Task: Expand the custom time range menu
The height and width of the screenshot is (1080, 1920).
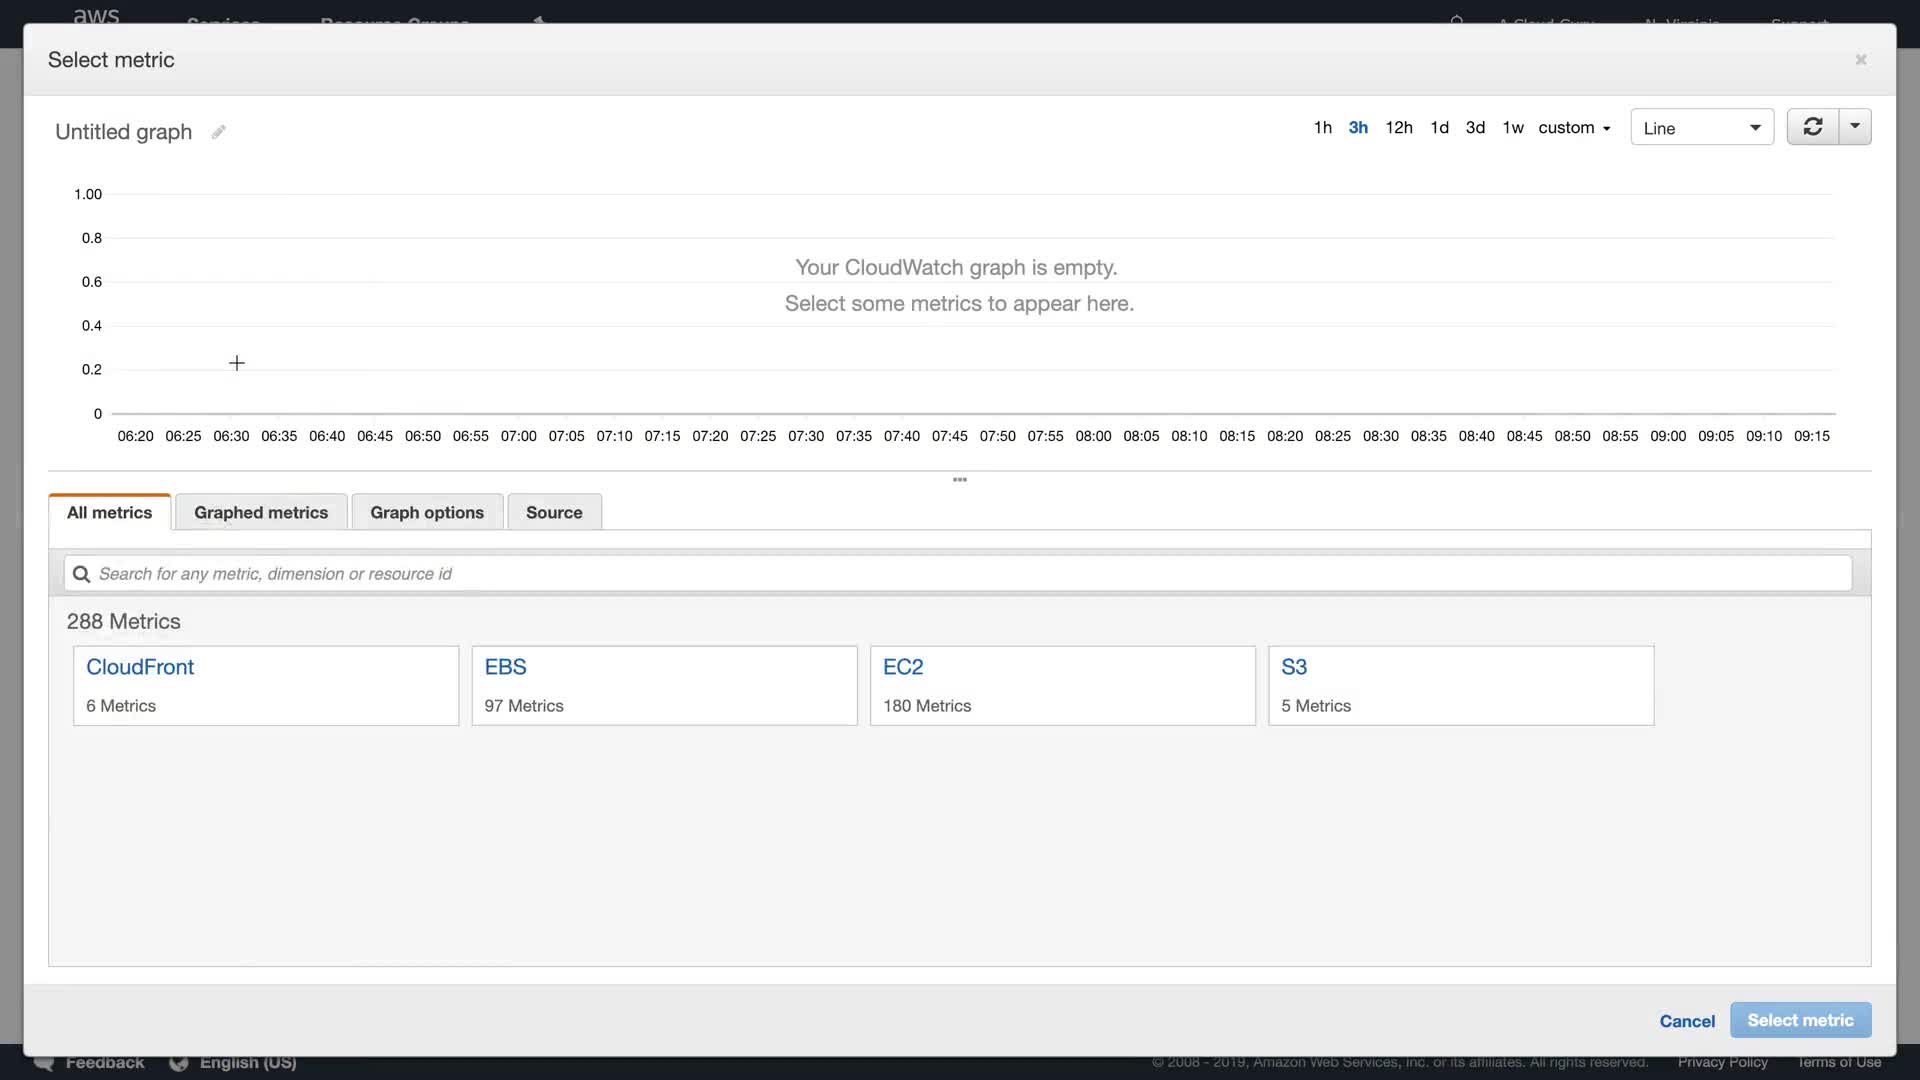Action: 1574,128
